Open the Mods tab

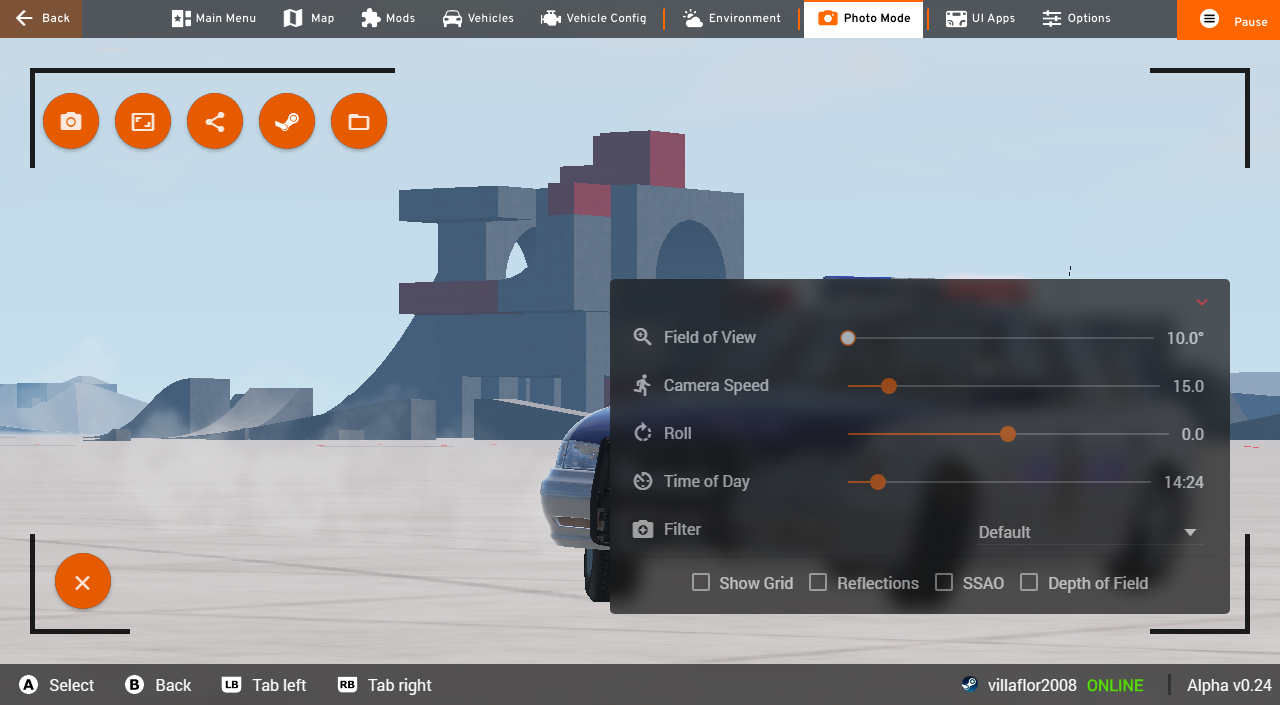(x=388, y=18)
